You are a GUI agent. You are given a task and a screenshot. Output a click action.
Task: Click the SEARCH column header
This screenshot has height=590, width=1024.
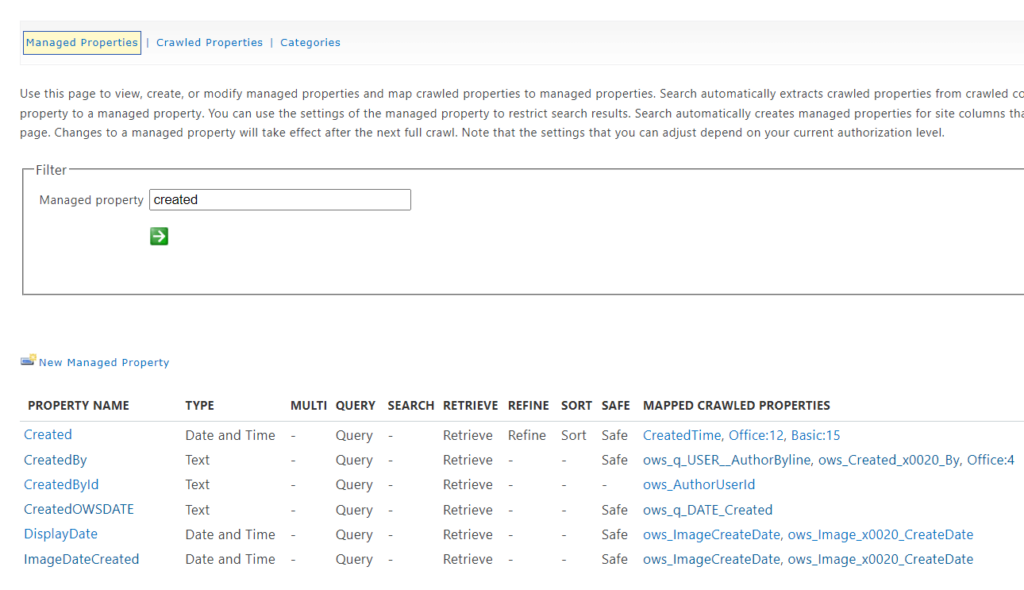tap(411, 406)
